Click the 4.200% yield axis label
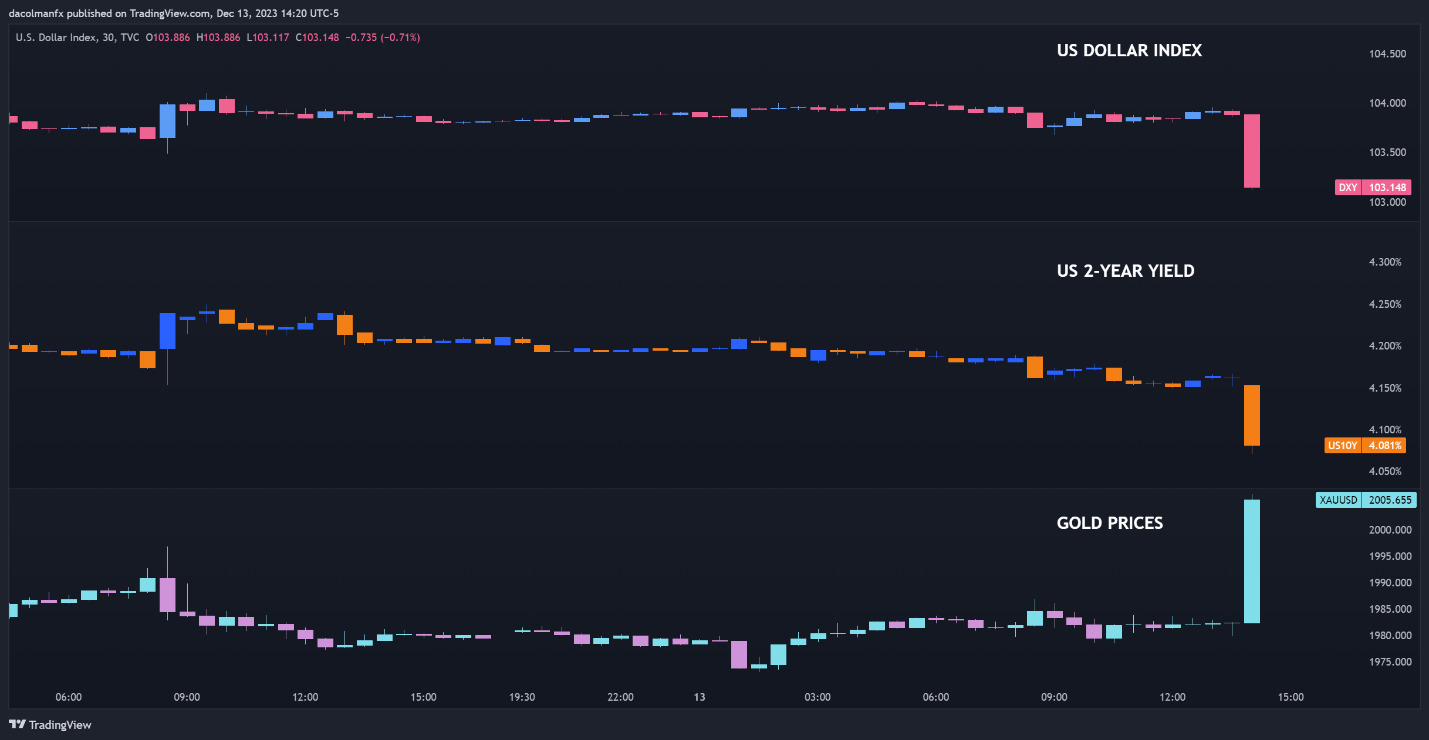1429x740 pixels. click(x=1384, y=346)
